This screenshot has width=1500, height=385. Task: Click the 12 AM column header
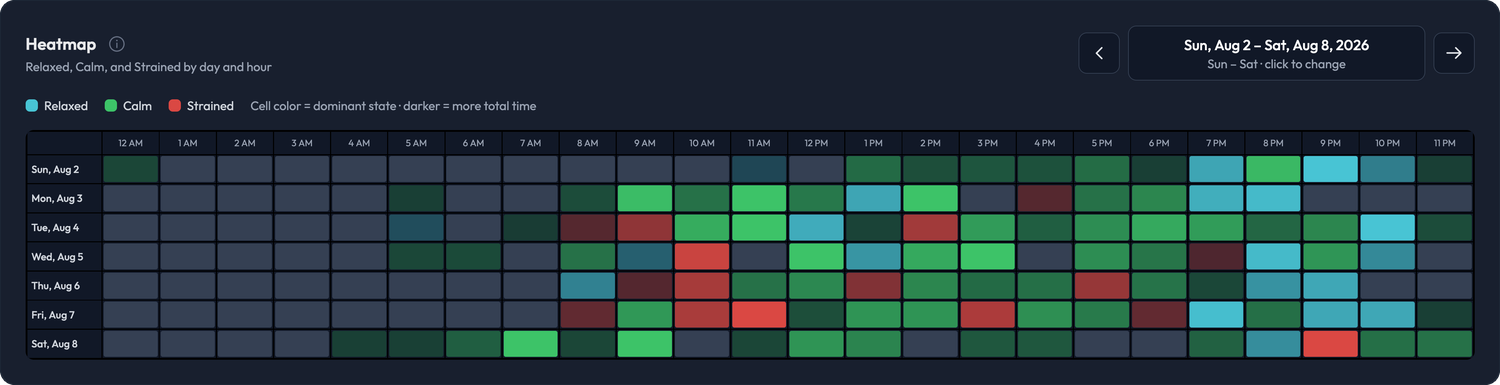tap(131, 143)
